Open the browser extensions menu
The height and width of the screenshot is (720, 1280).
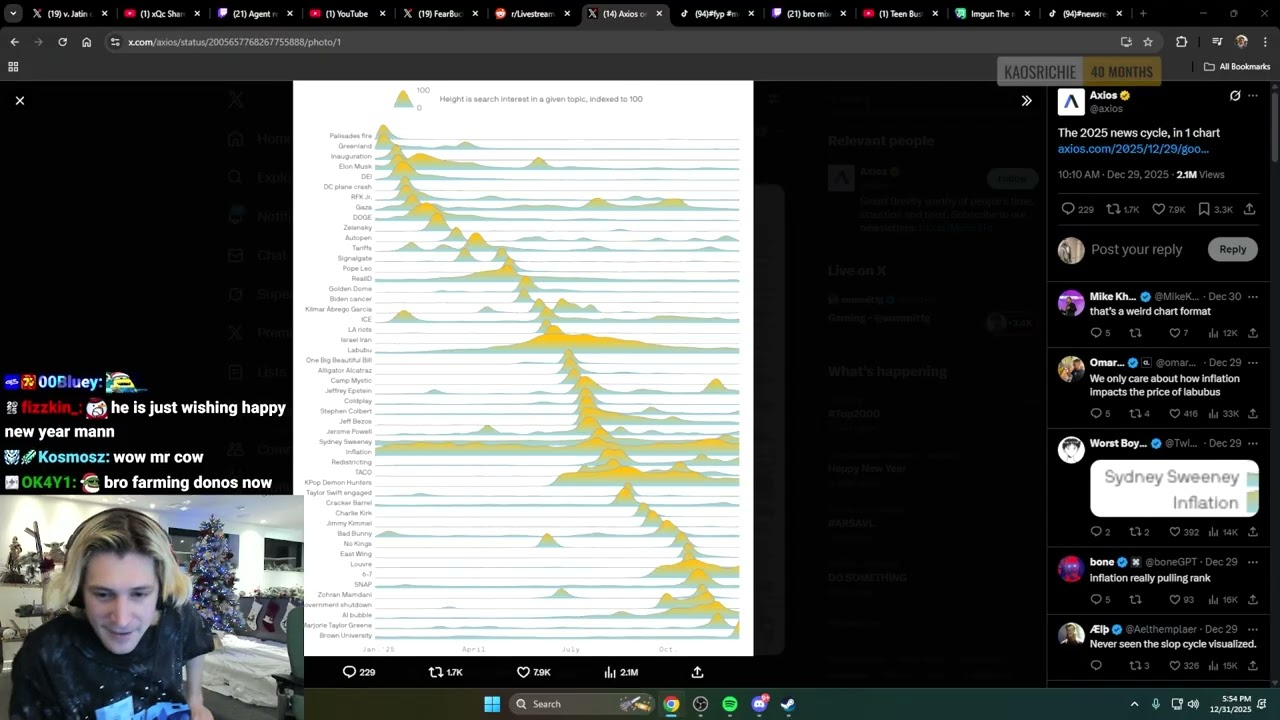click(1181, 42)
